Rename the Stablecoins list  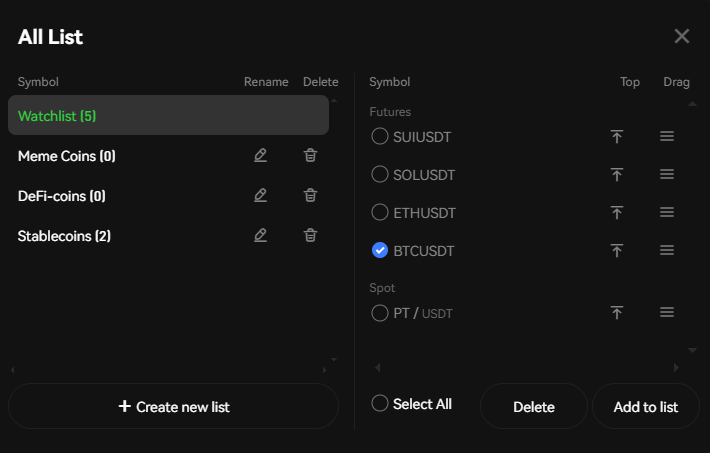[261, 235]
